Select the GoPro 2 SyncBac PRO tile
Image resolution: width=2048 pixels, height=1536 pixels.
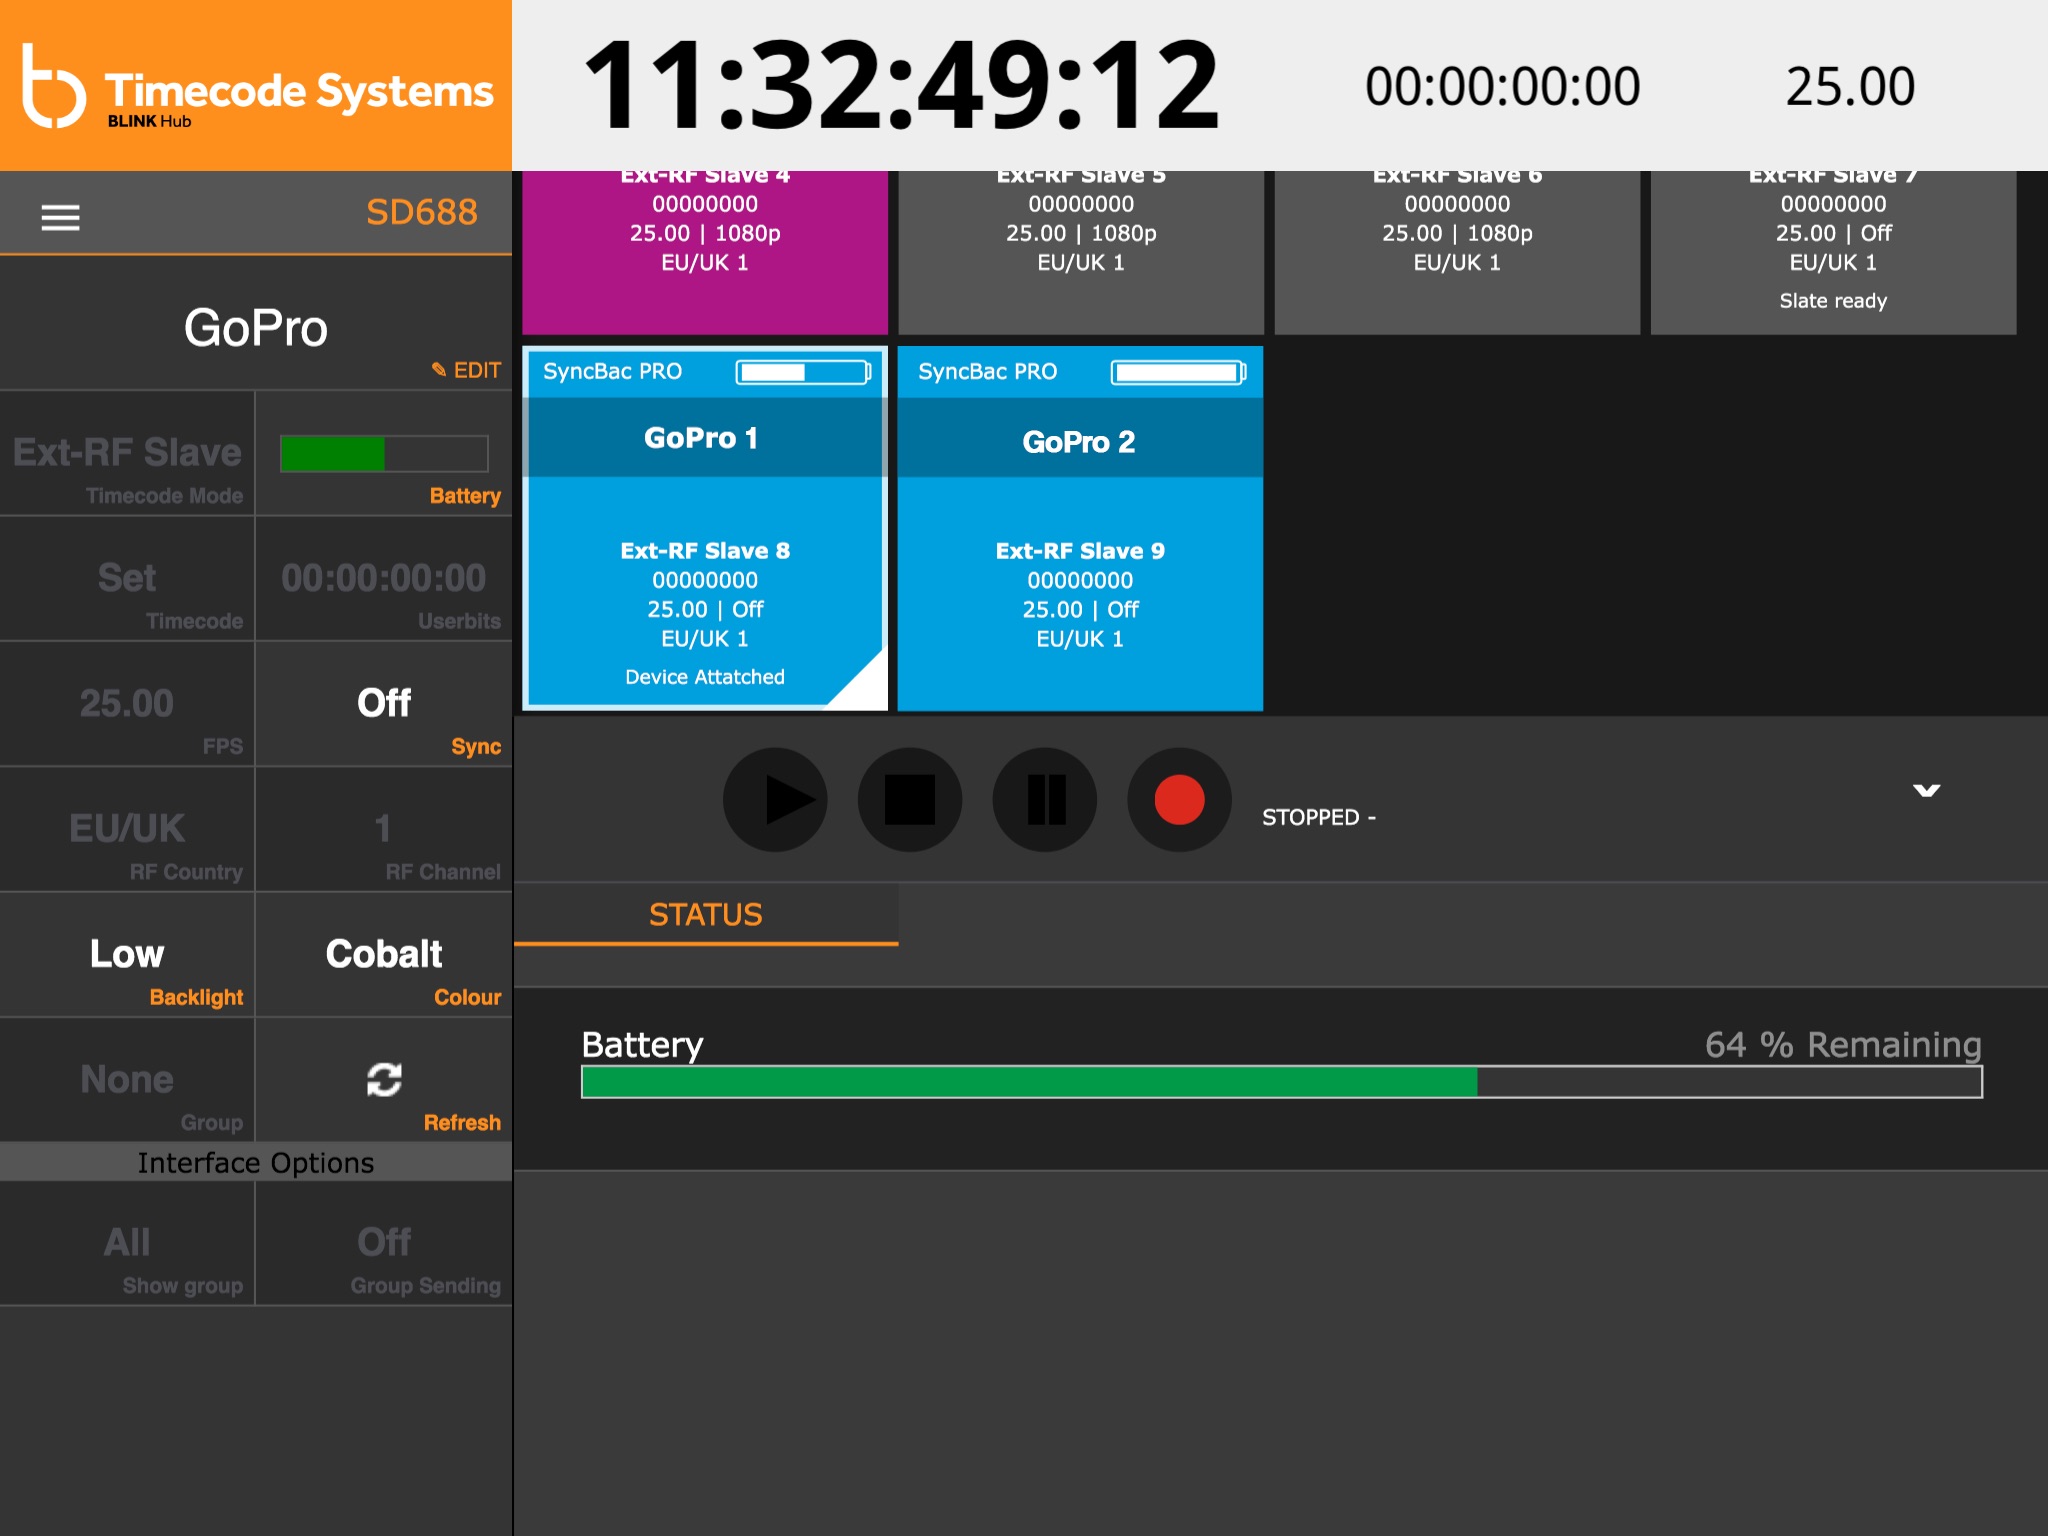tap(1080, 528)
